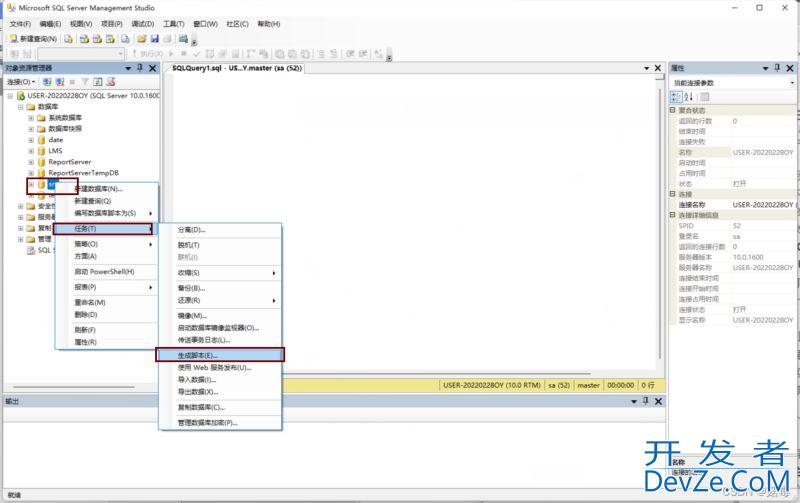Expand the ReportServer database node
Screen dimensions: 800x503
coord(31,162)
